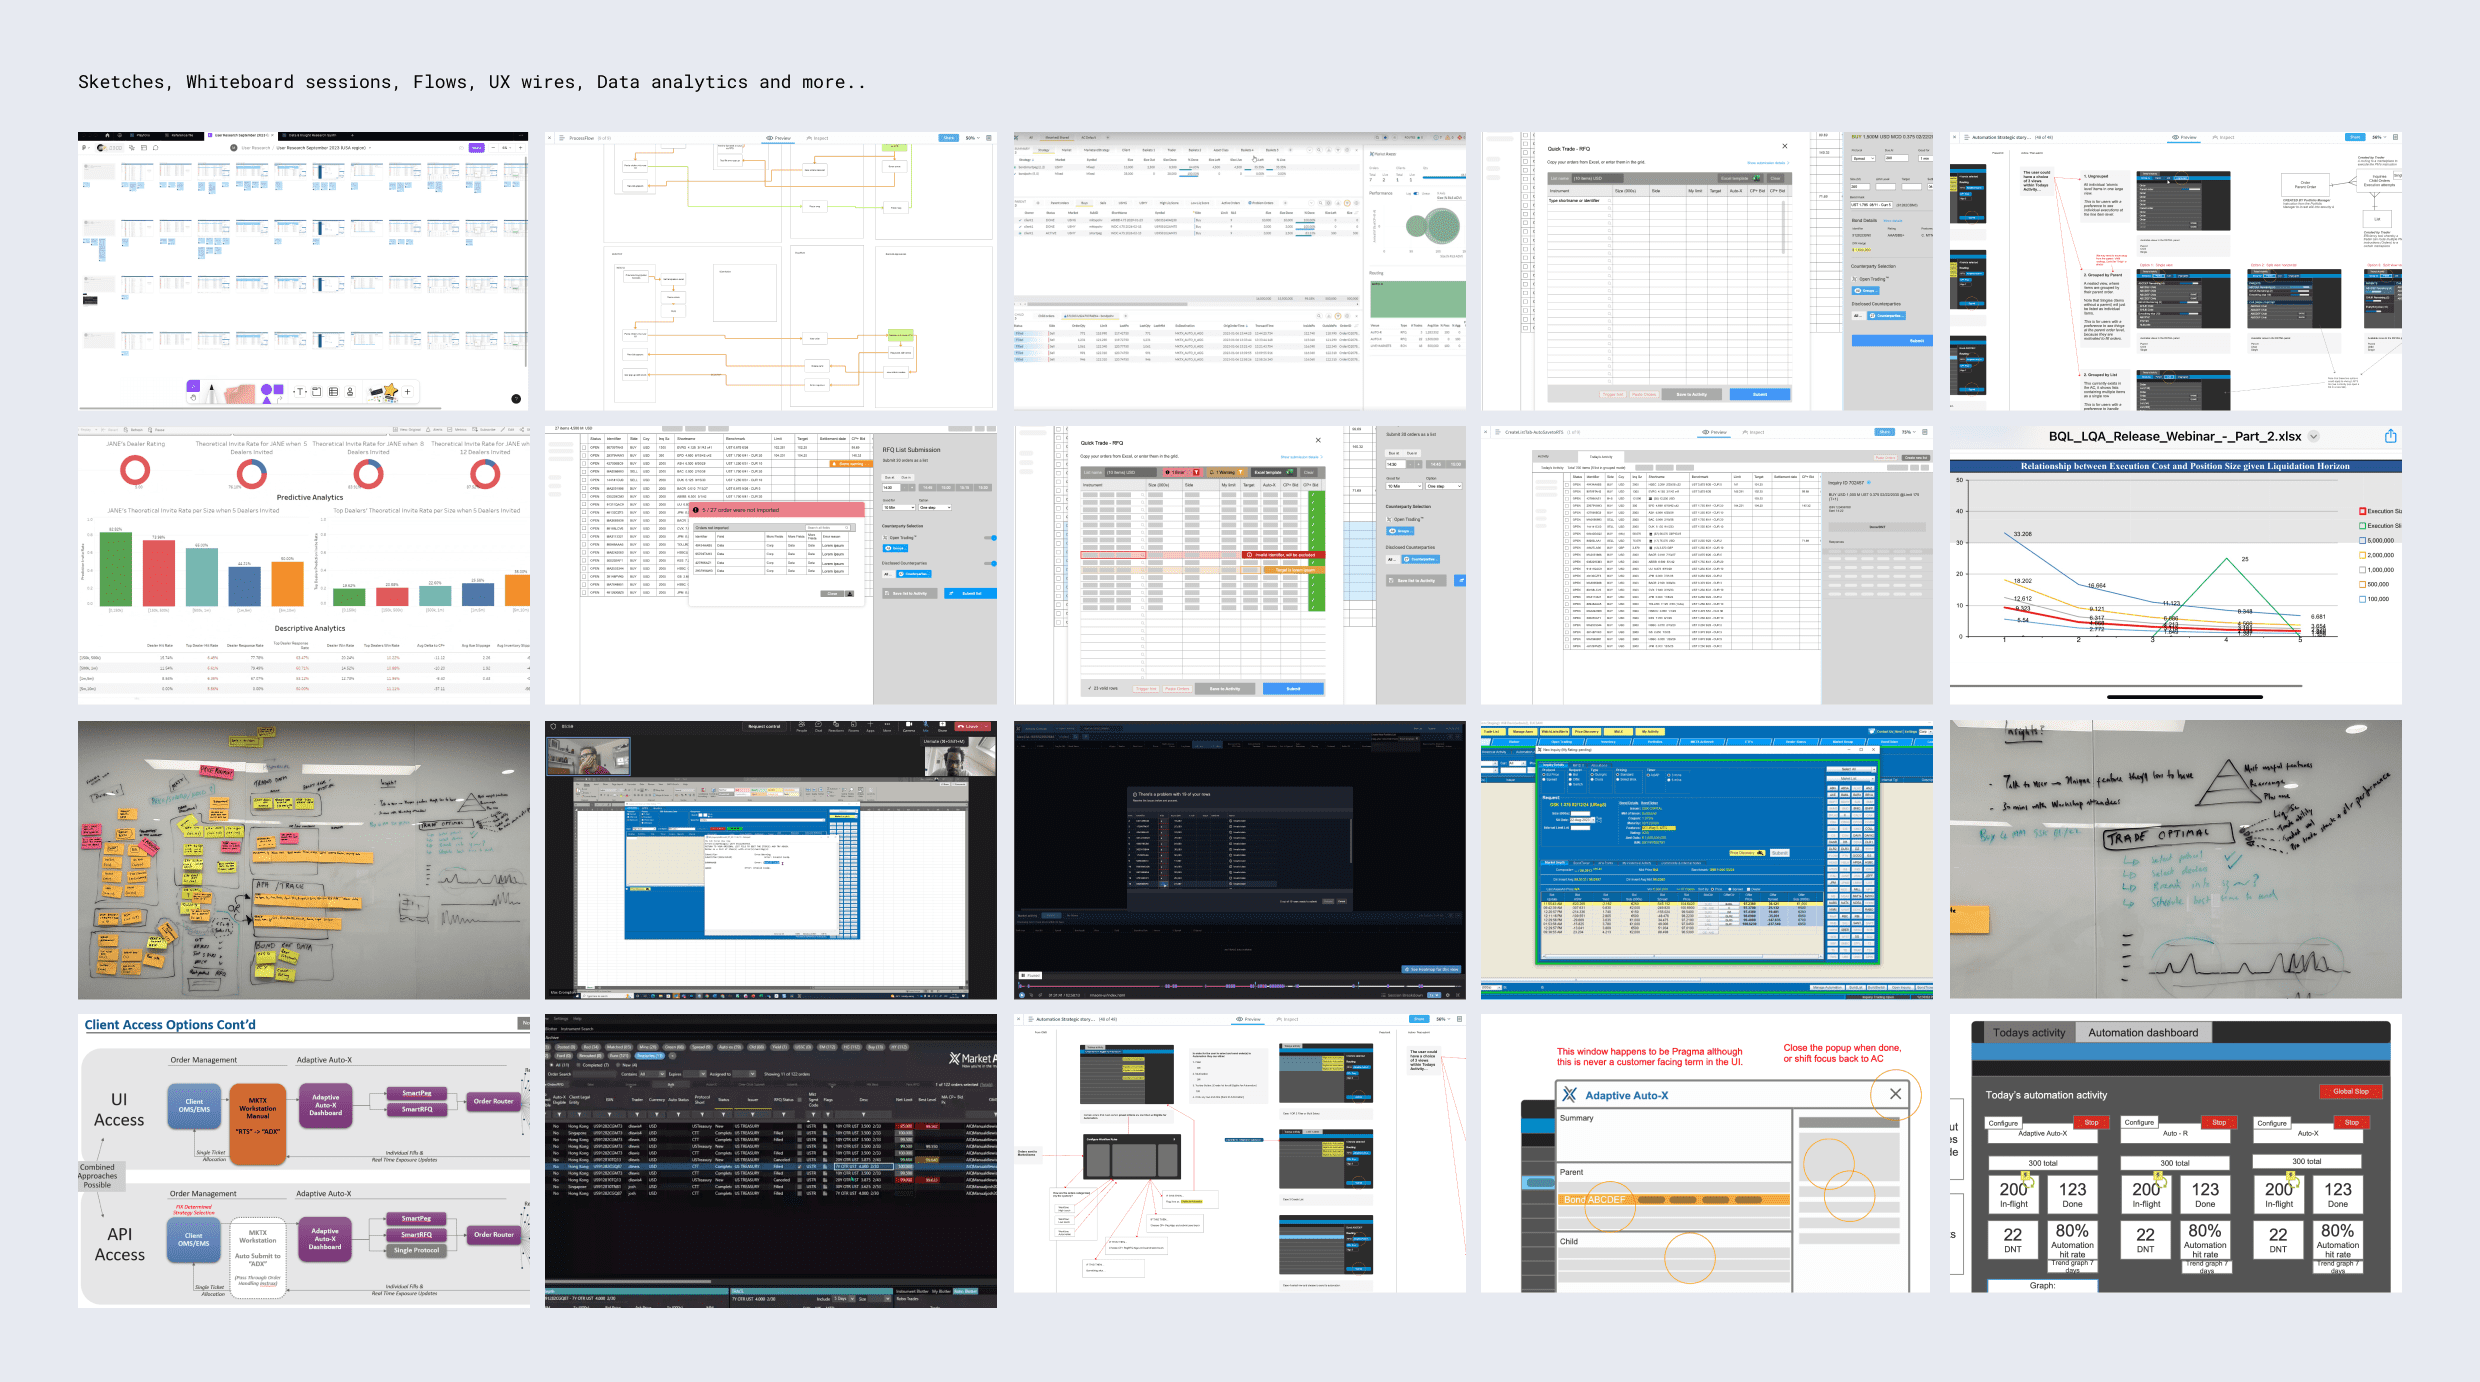Toggle Open Trading switch in RFQ List Submission

pyautogui.click(x=990, y=538)
